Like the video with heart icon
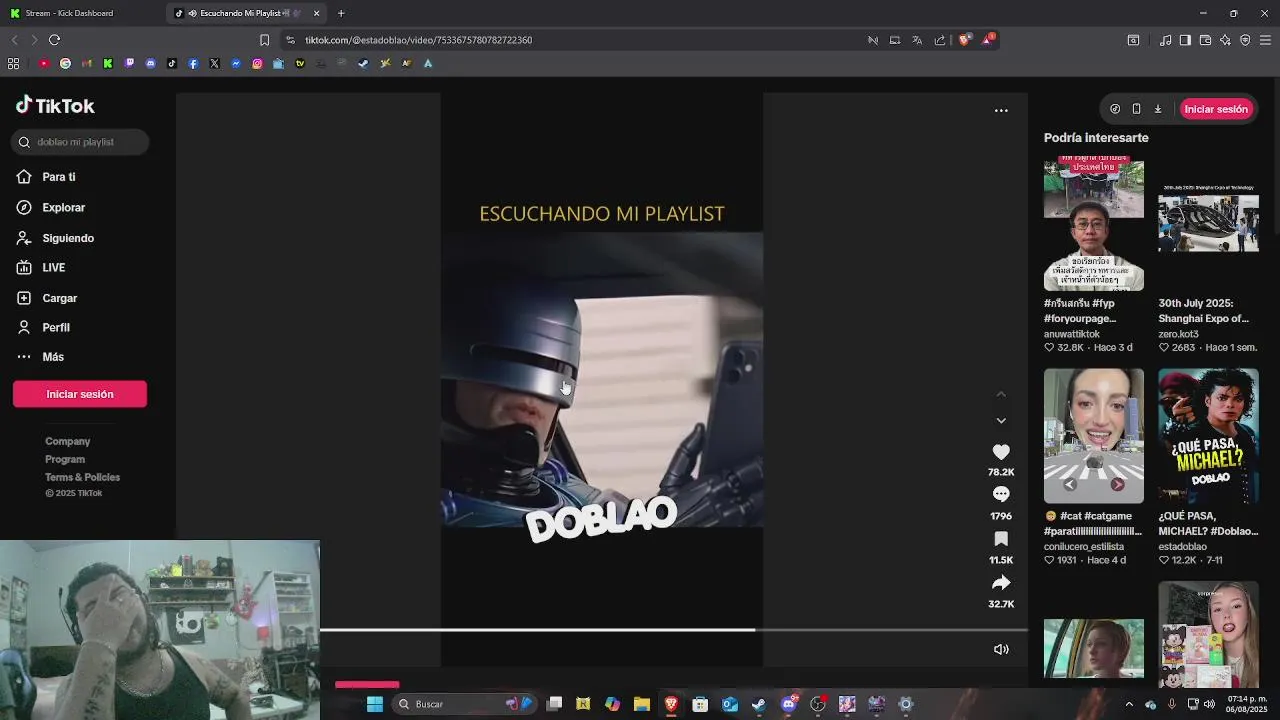 [x=1001, y=452]
